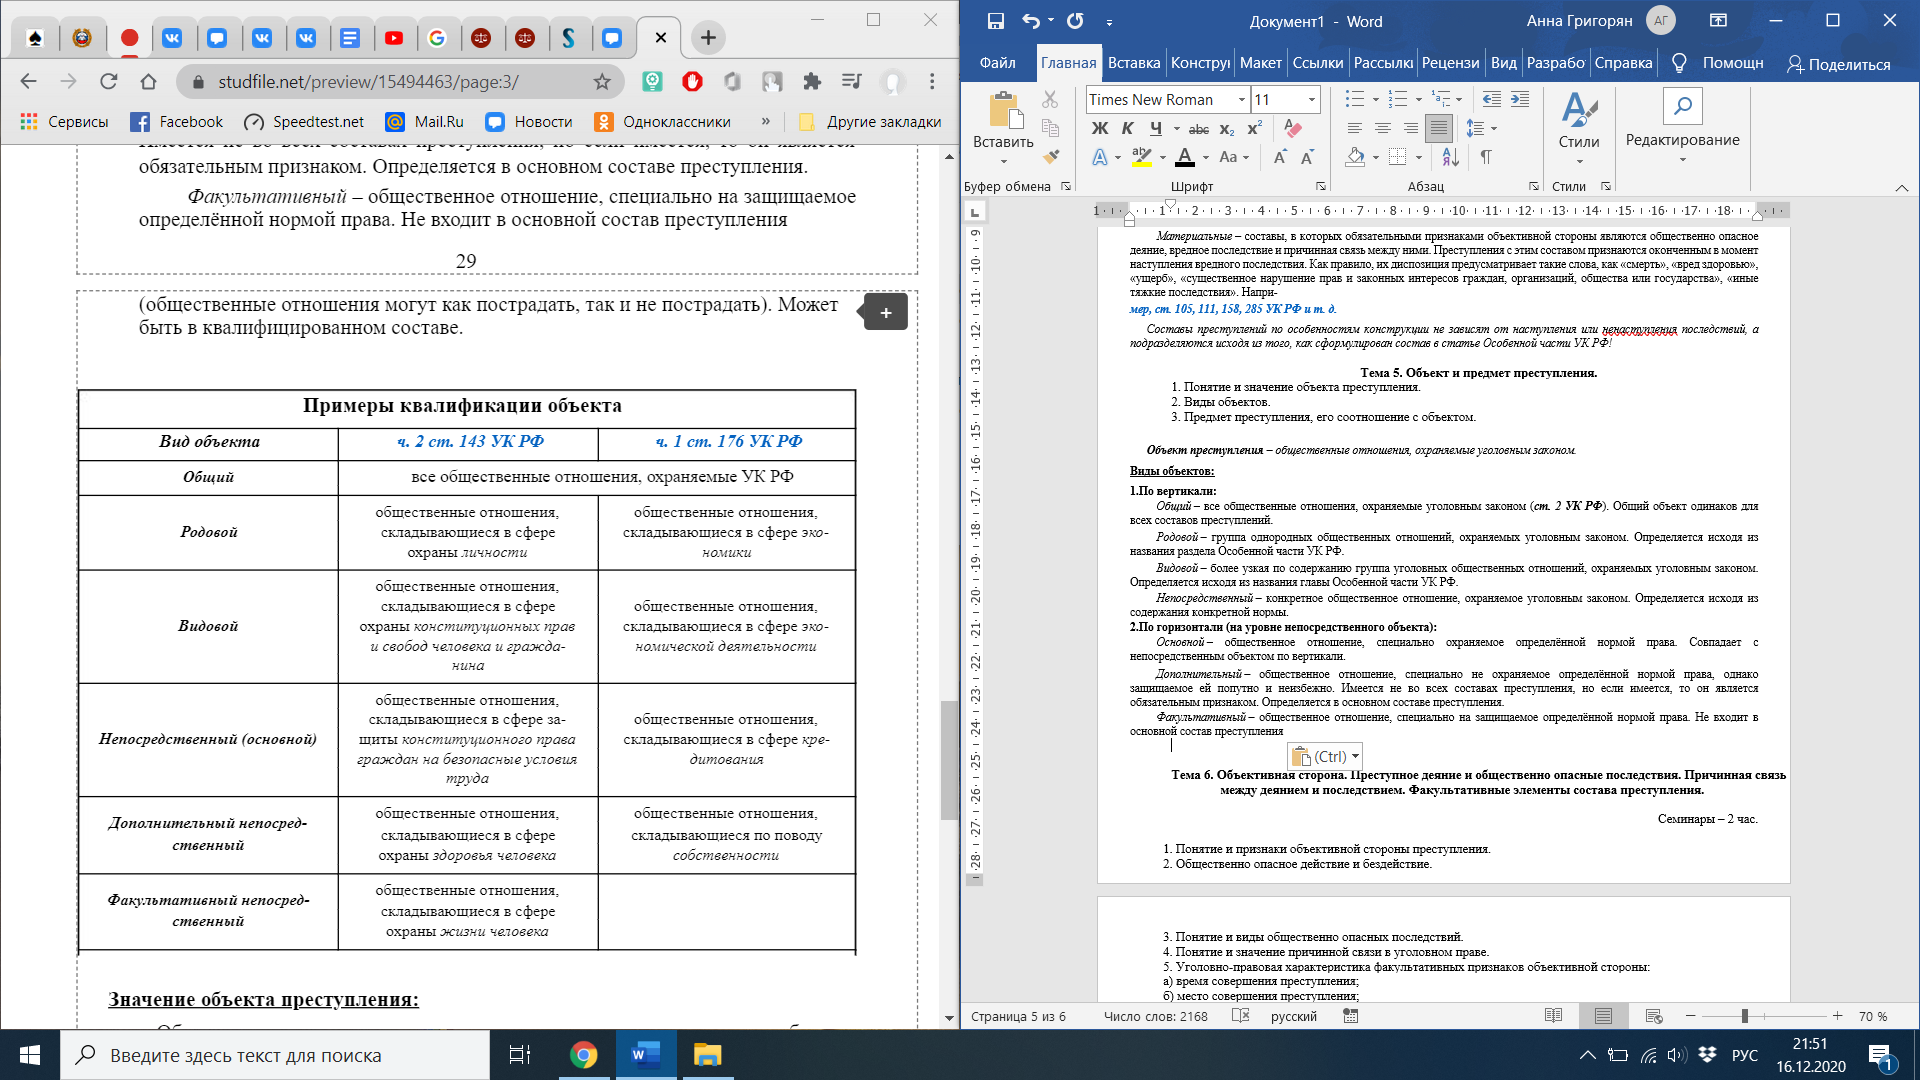Screen dimensions: 1920x1080
Task: Open the Times New Roman font dropdown
Action: (x=1242, y=99)
